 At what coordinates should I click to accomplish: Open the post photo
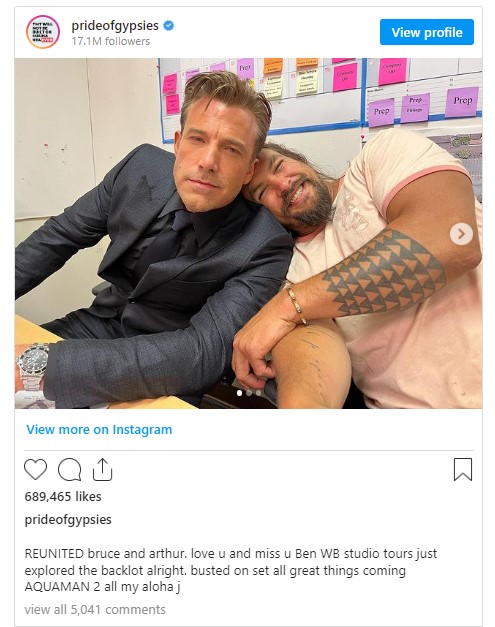[248, 233]
